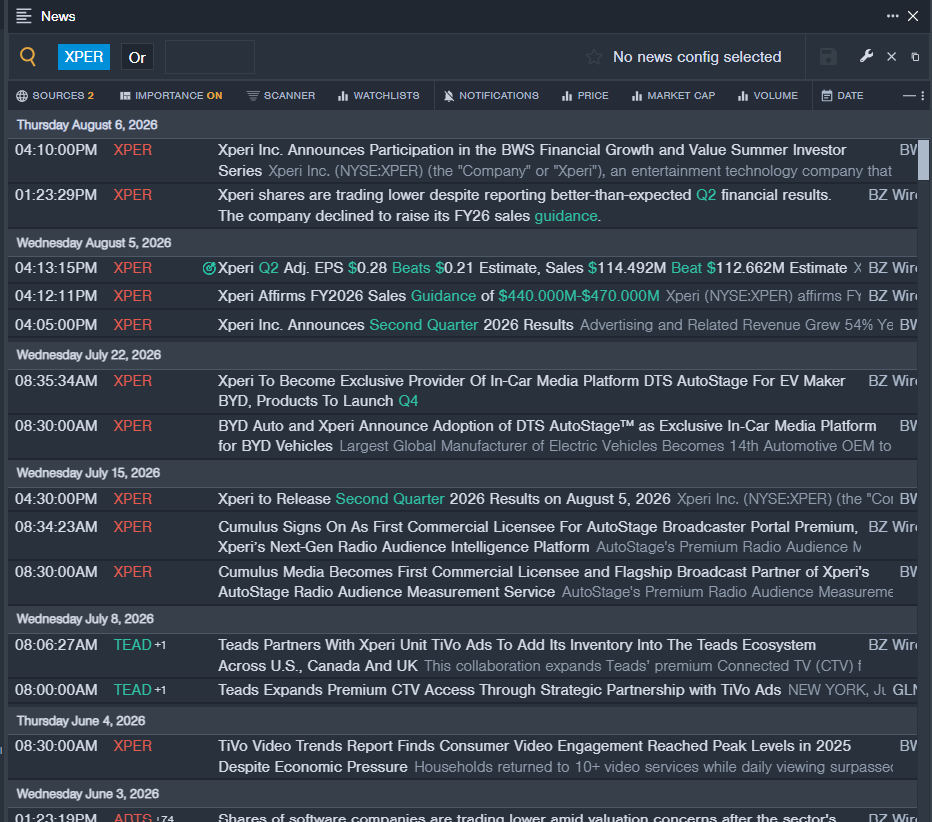Click XPER ticker in the 04:30:00PM row
Image resolution: width=932 pixels, height=822 pixels.
click(133, 499)
